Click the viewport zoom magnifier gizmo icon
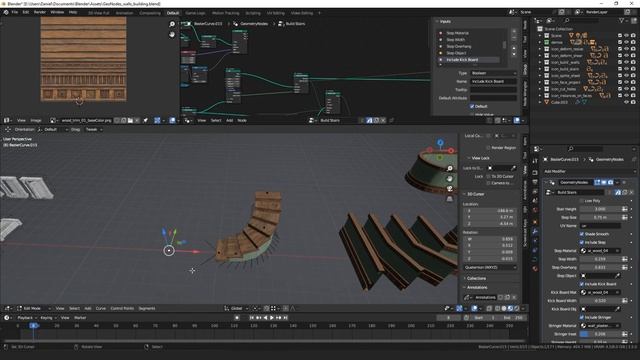 coord(449,169)
